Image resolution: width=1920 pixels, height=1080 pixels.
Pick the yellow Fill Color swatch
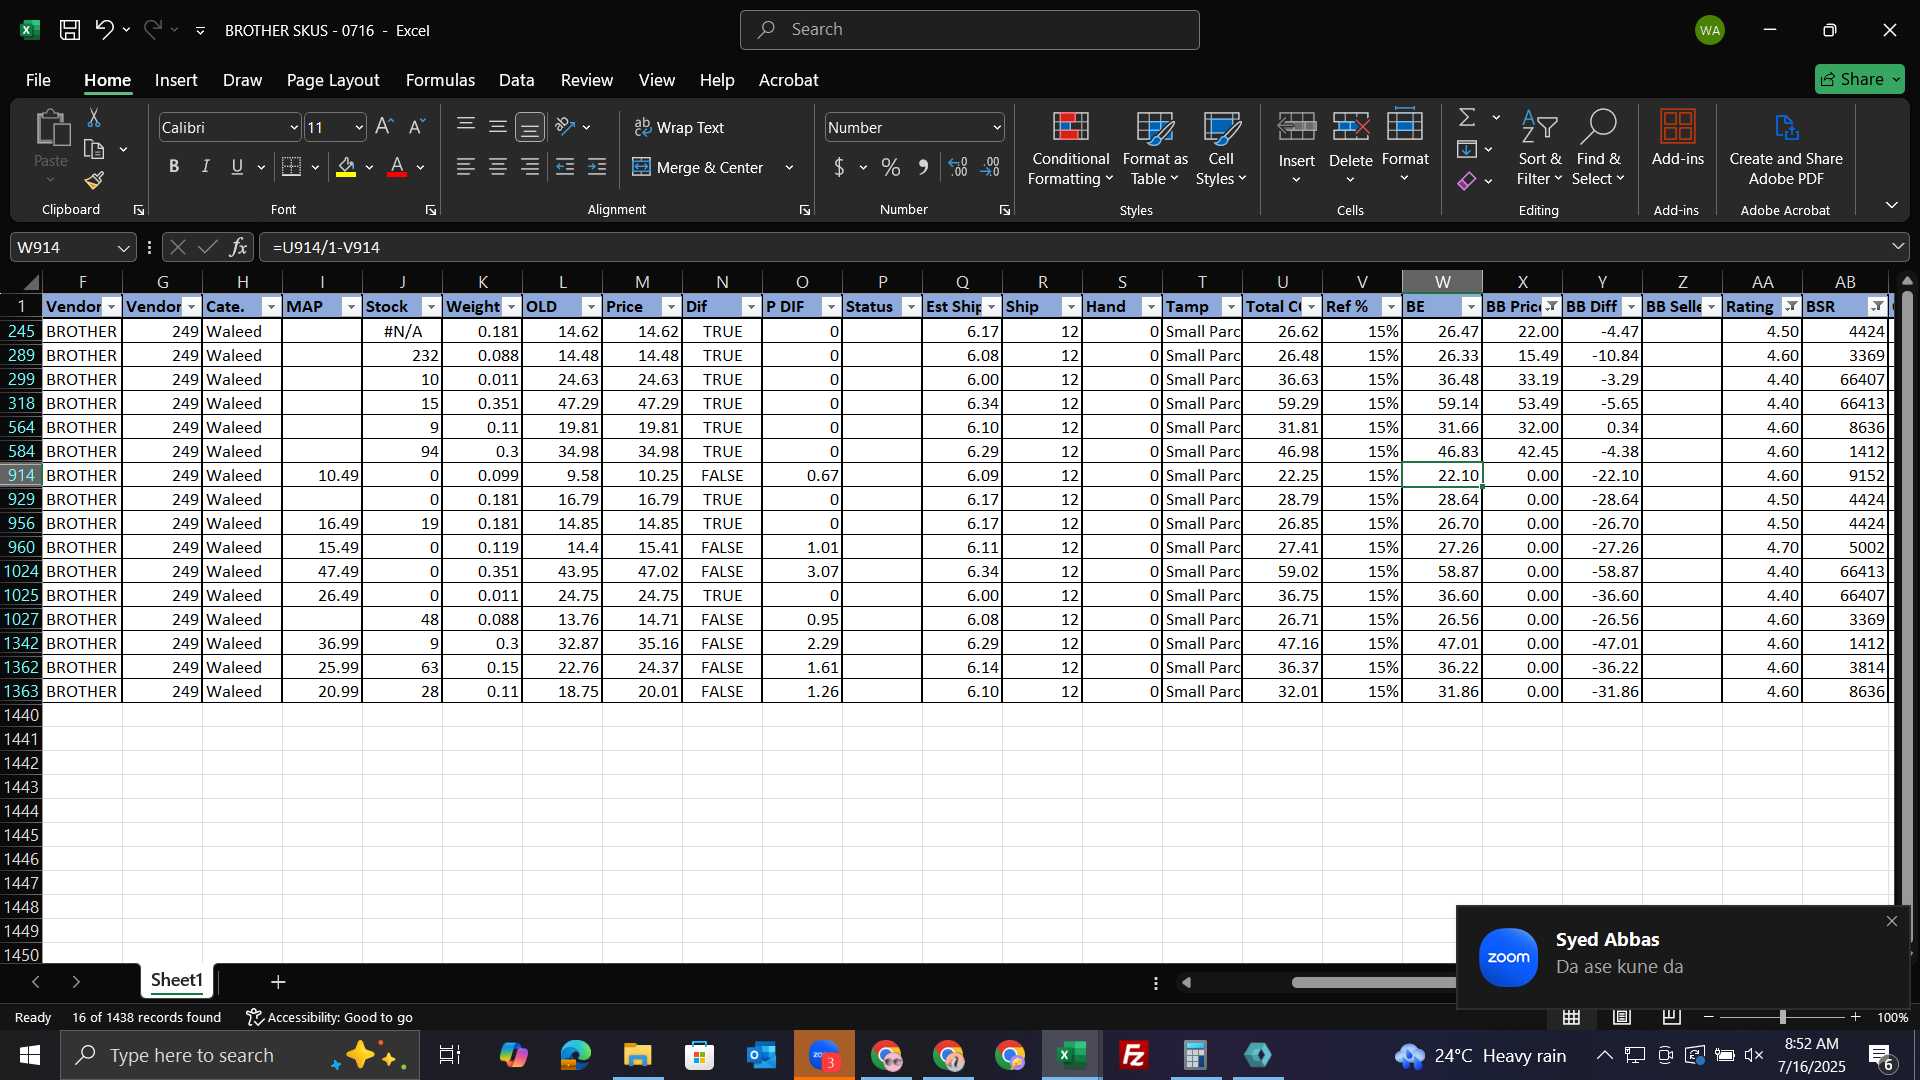(x=346, y=168)
